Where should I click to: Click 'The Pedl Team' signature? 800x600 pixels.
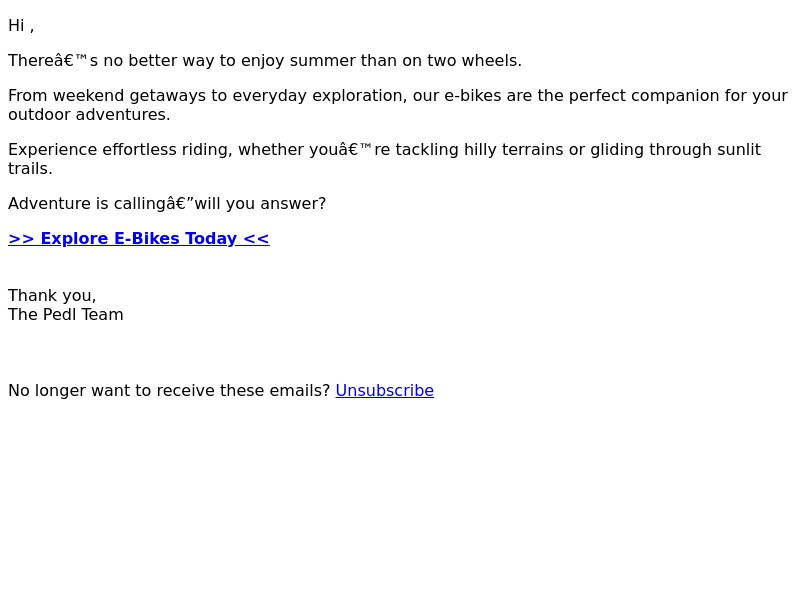pyautogui.click(x=66, y=314)
